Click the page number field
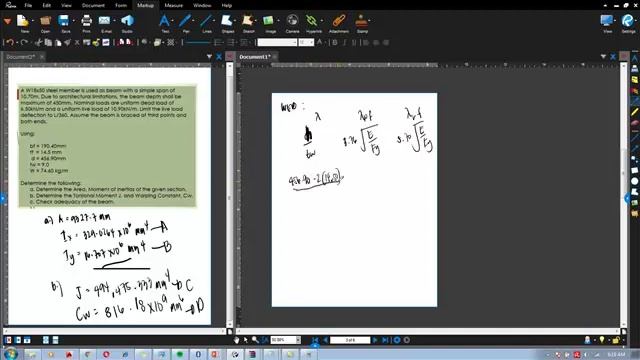Viewport: 640px width, 360px height. click(x=350, y=340)
